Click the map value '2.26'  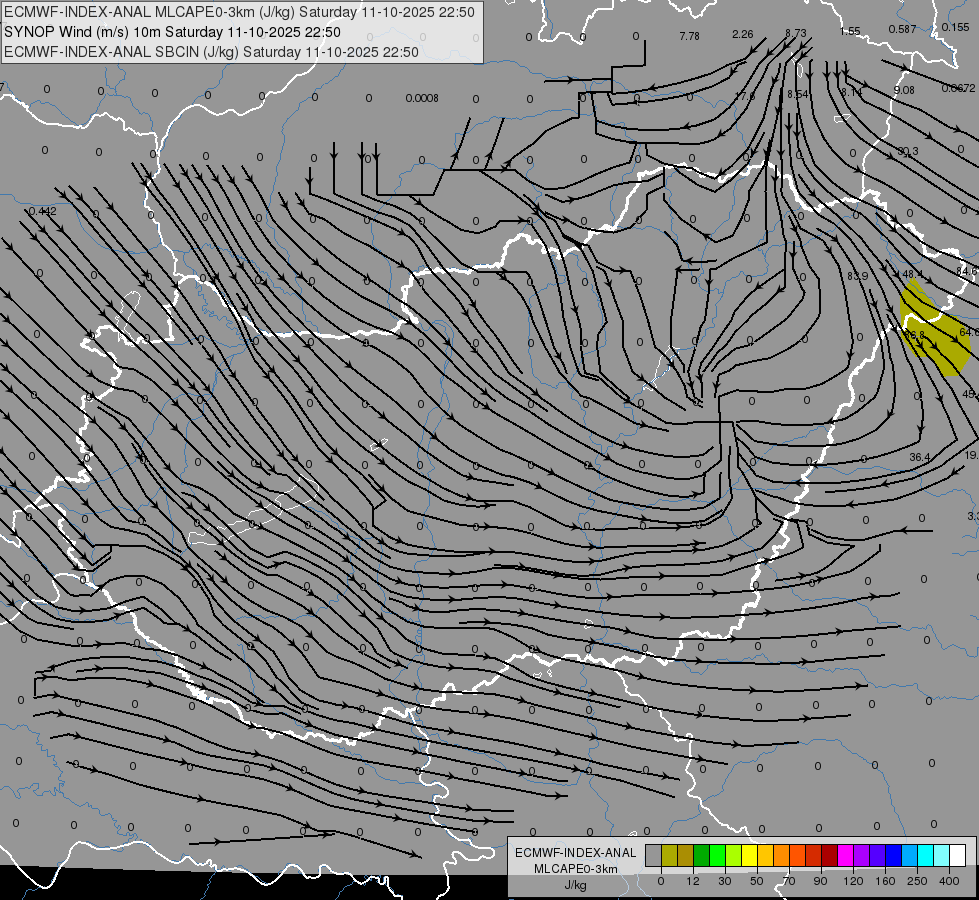742,34
